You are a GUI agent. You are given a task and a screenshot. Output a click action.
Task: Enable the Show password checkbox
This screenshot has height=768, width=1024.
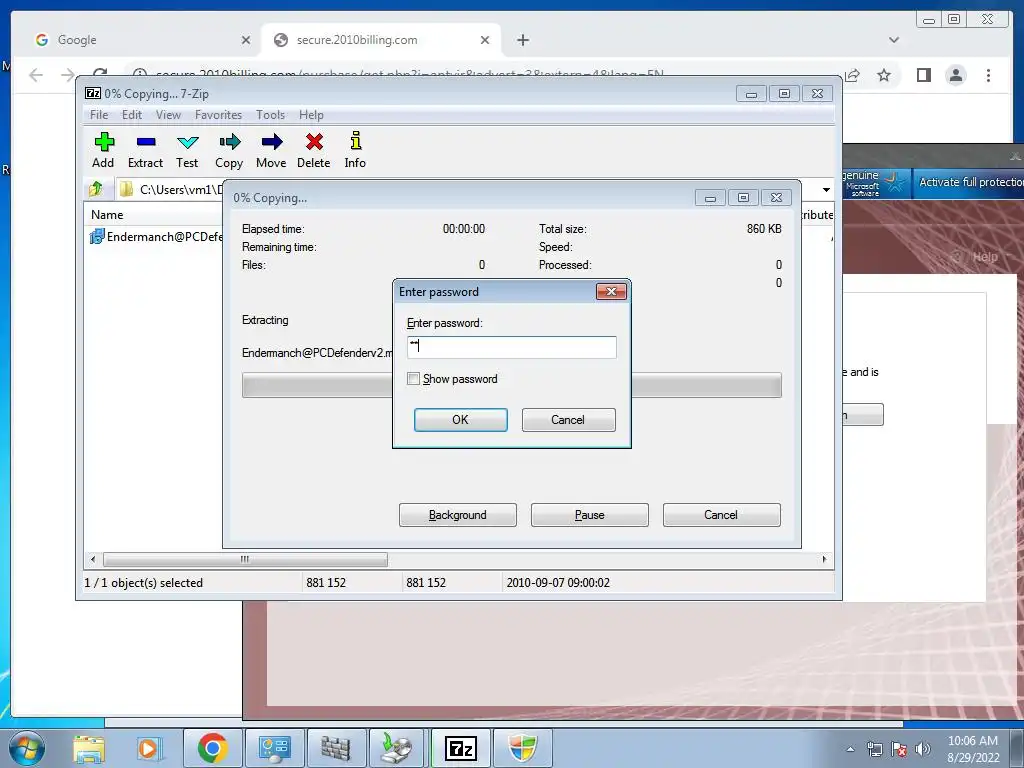(413, 379)
